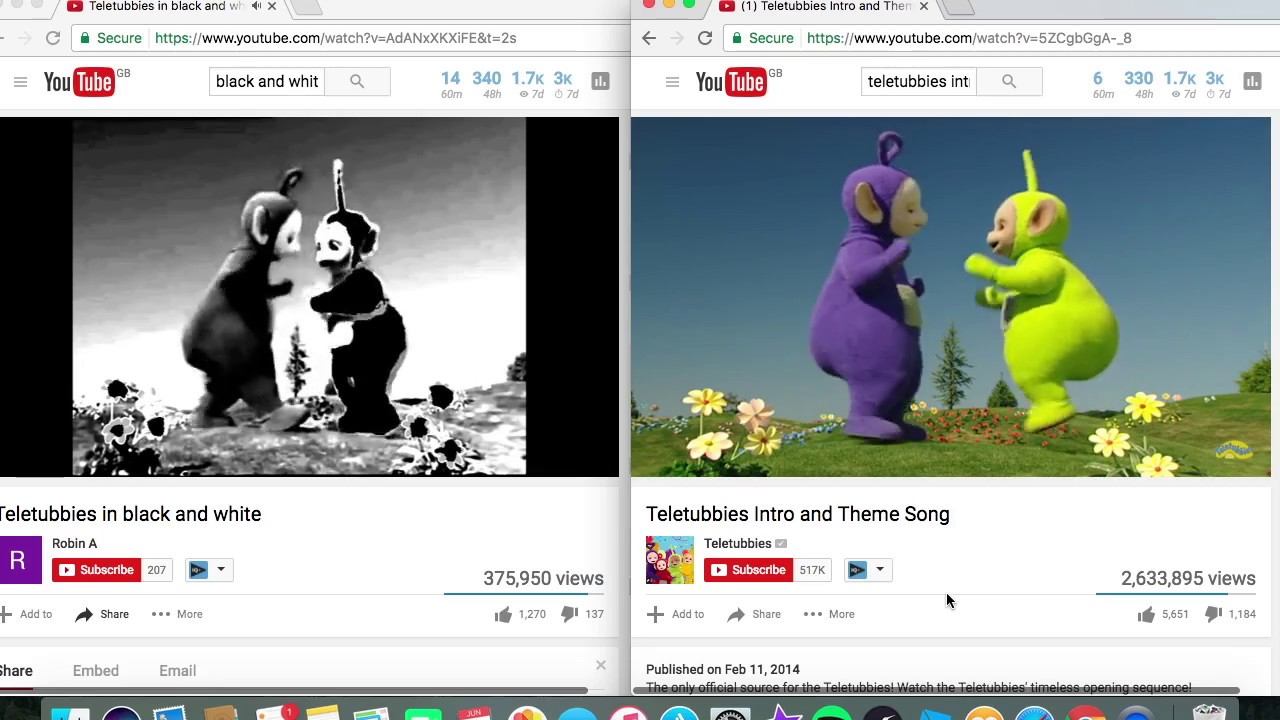Open bar chart stats icon in left window

600,82
